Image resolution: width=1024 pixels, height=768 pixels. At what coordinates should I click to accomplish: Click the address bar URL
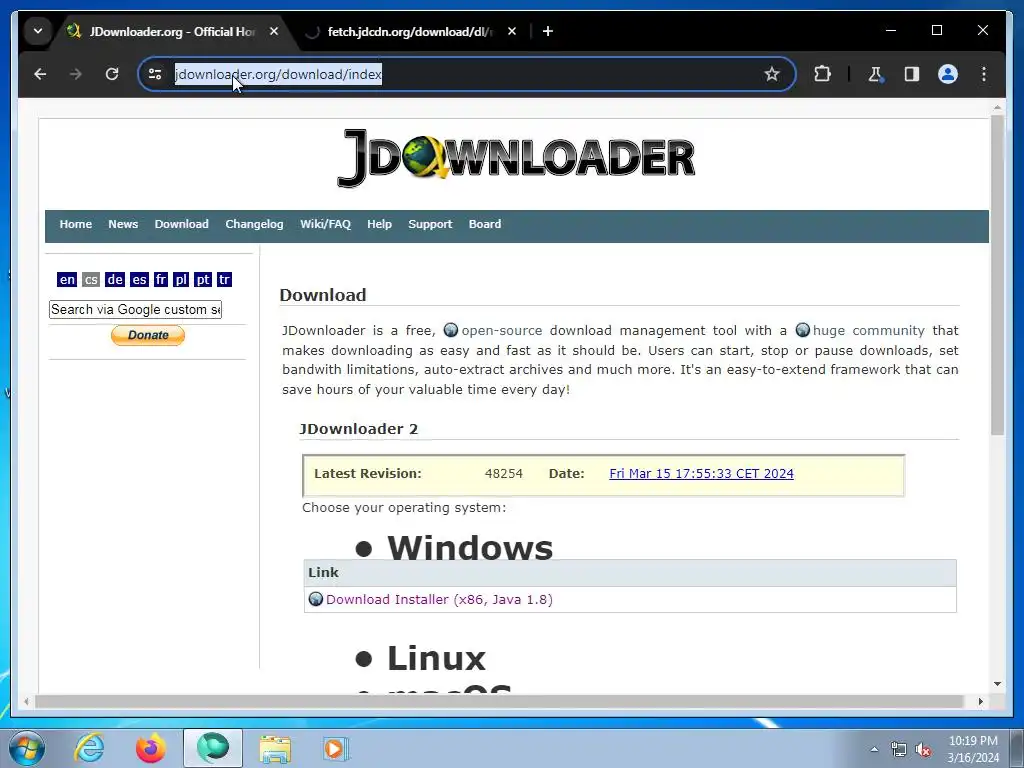point(278,74)
